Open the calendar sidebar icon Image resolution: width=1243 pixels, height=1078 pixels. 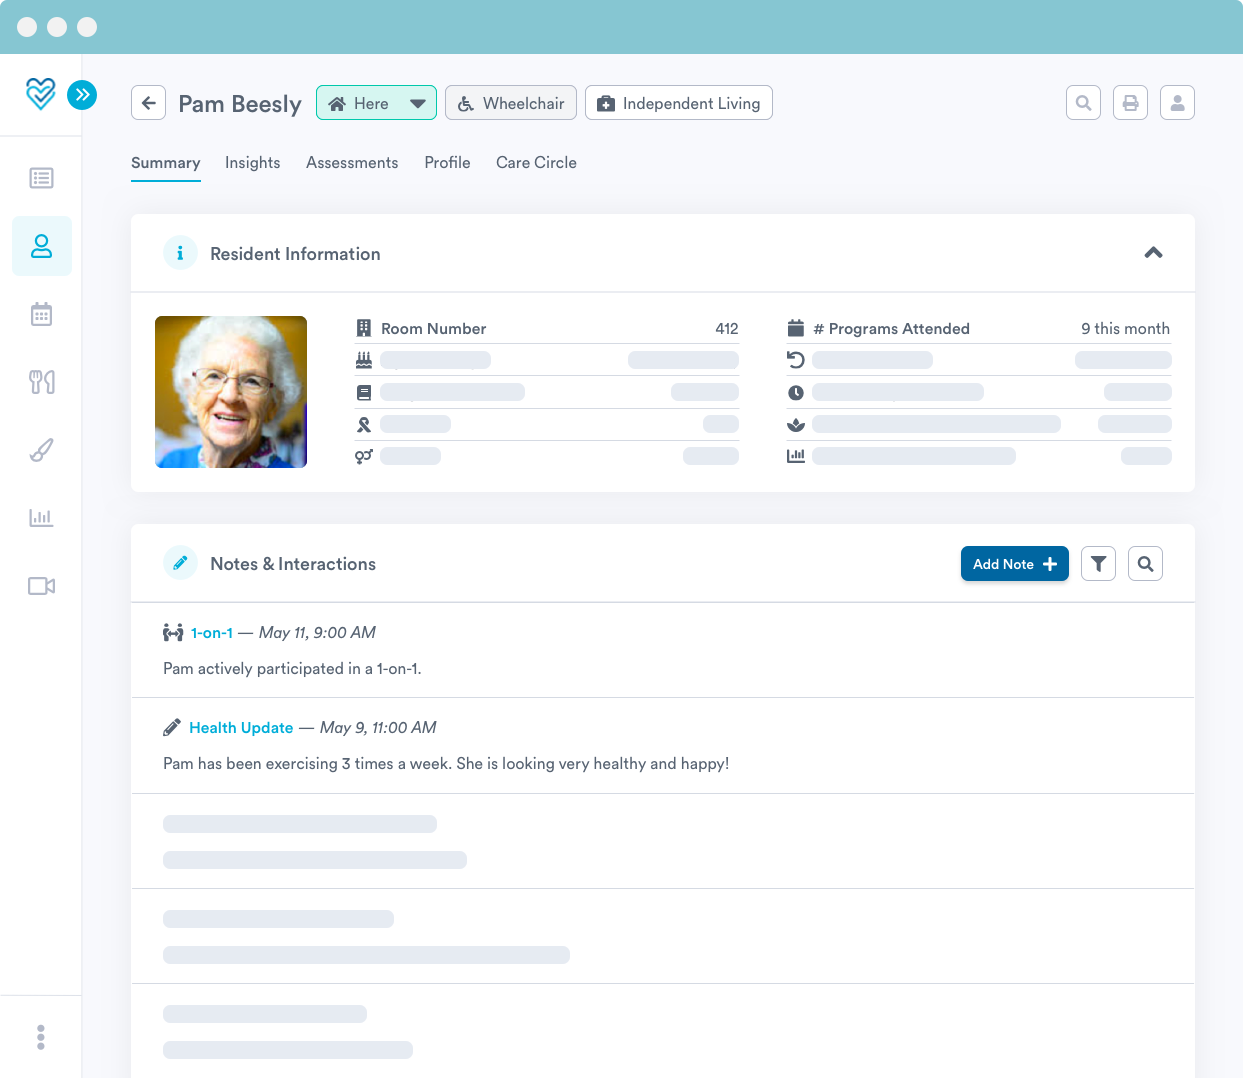(x=41, y=314)
